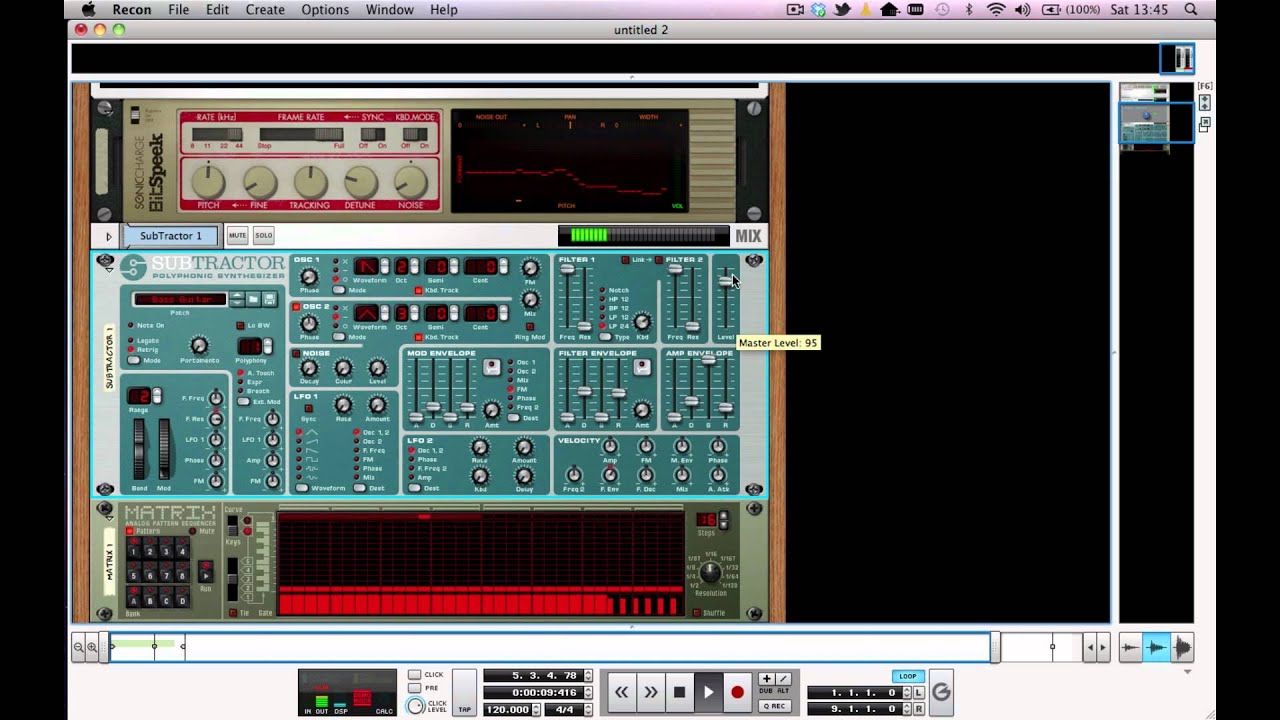This screenshot has height=720, width=1280.
Task: Open the Options menu
Action: coord(325,10)
